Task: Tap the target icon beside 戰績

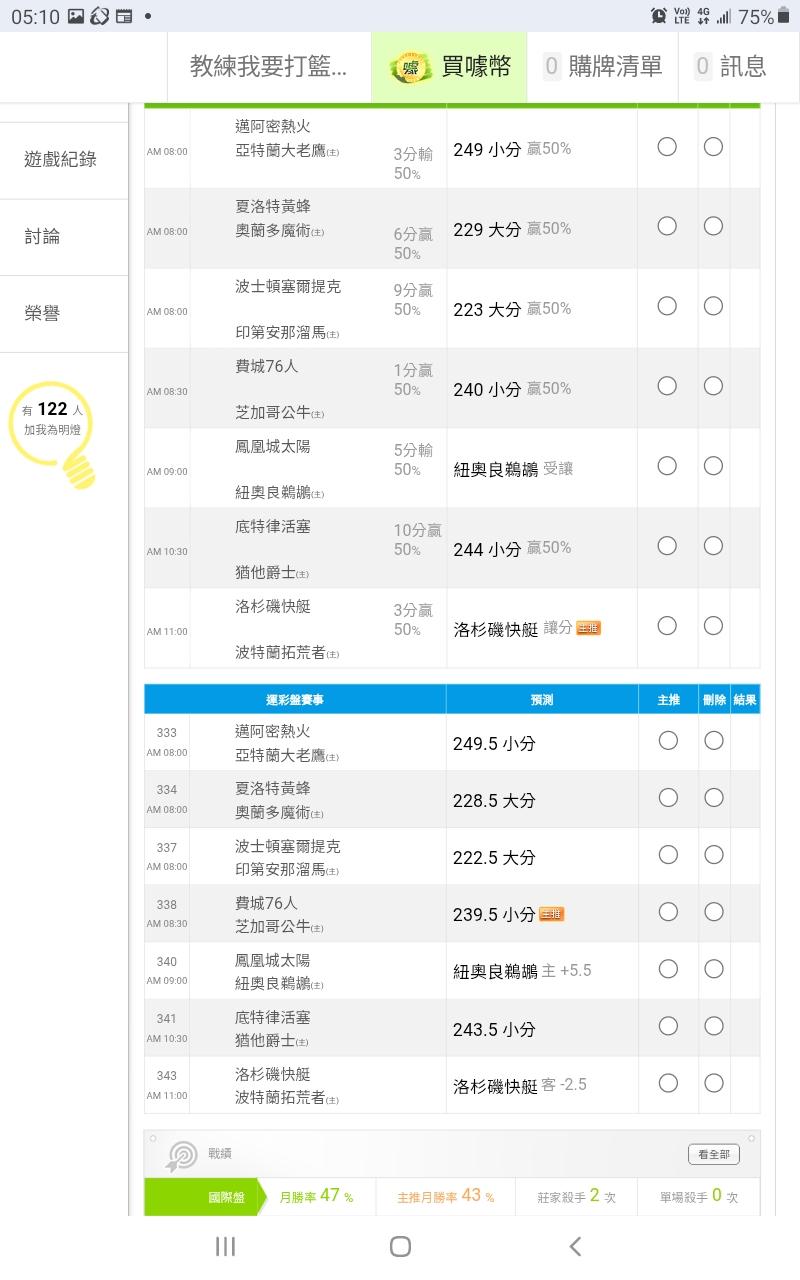Action: click(182, 1155)
